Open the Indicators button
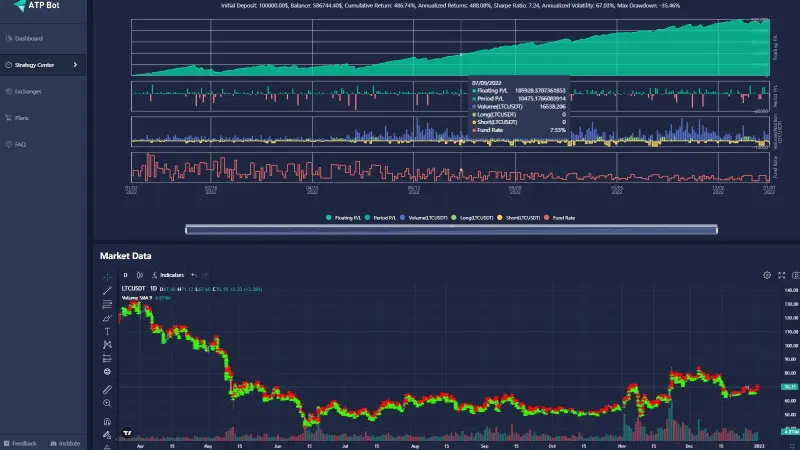This screenshot has width=800, height=450. [169, 275]
